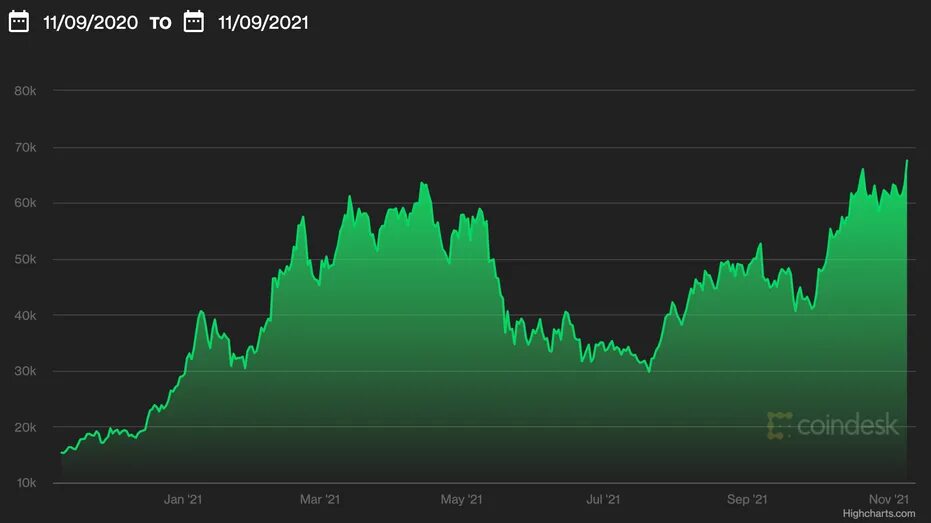Image resolution: width=931 pixels, height=523 pixels.
Task: Open the end date calendar icon
Action: click(x=194, y=22)
